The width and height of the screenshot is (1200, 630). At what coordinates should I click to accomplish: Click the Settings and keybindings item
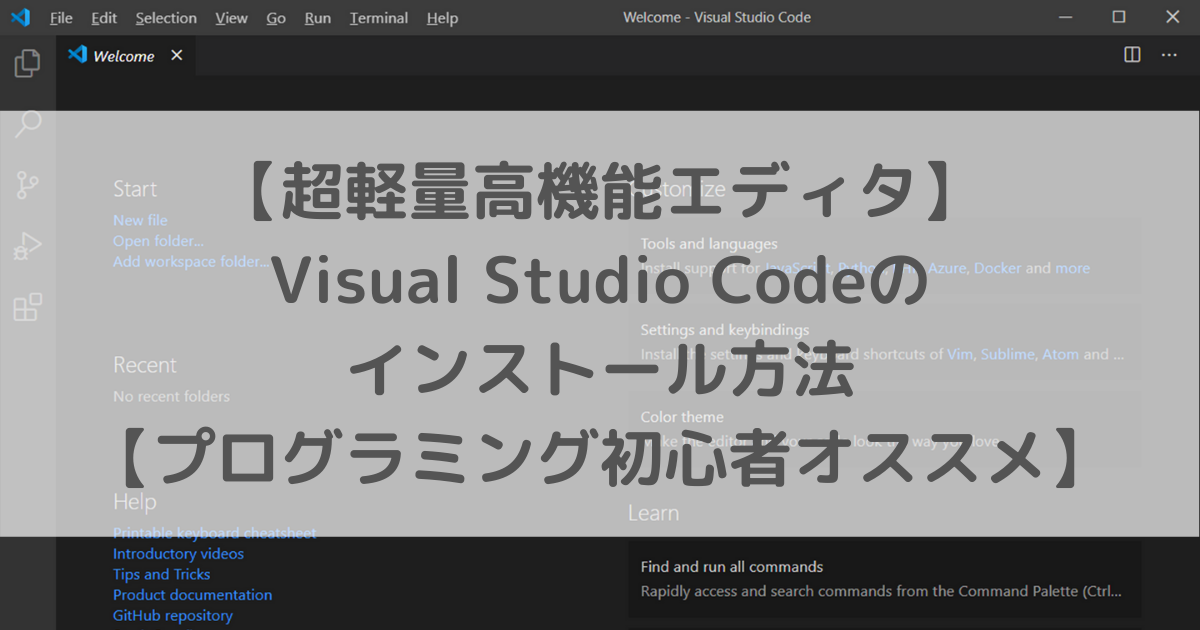click(x=884, y=342)
